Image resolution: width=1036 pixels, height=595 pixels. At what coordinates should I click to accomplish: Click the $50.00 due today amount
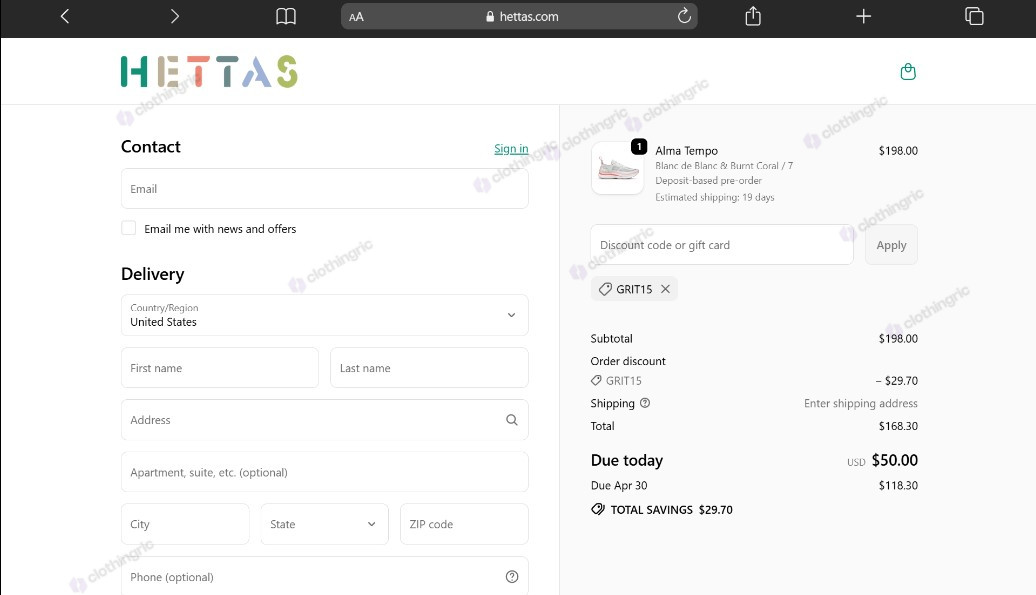[895, 460]
